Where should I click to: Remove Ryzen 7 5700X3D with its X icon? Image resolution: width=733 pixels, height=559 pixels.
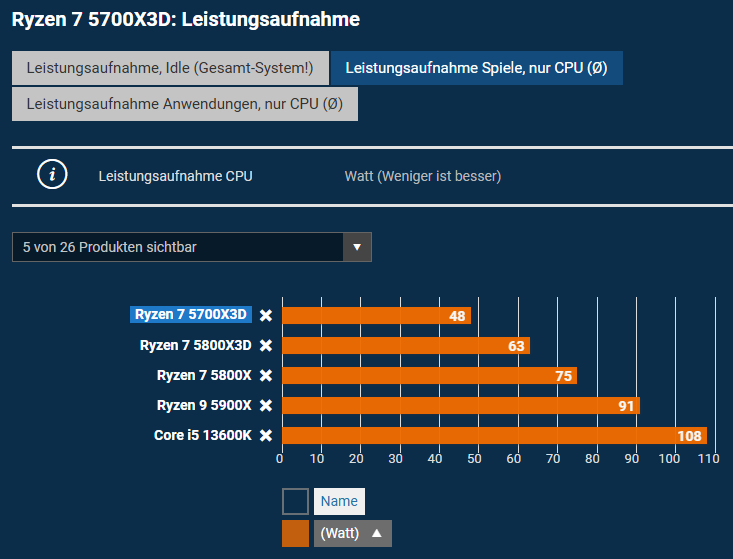(266, 315)
